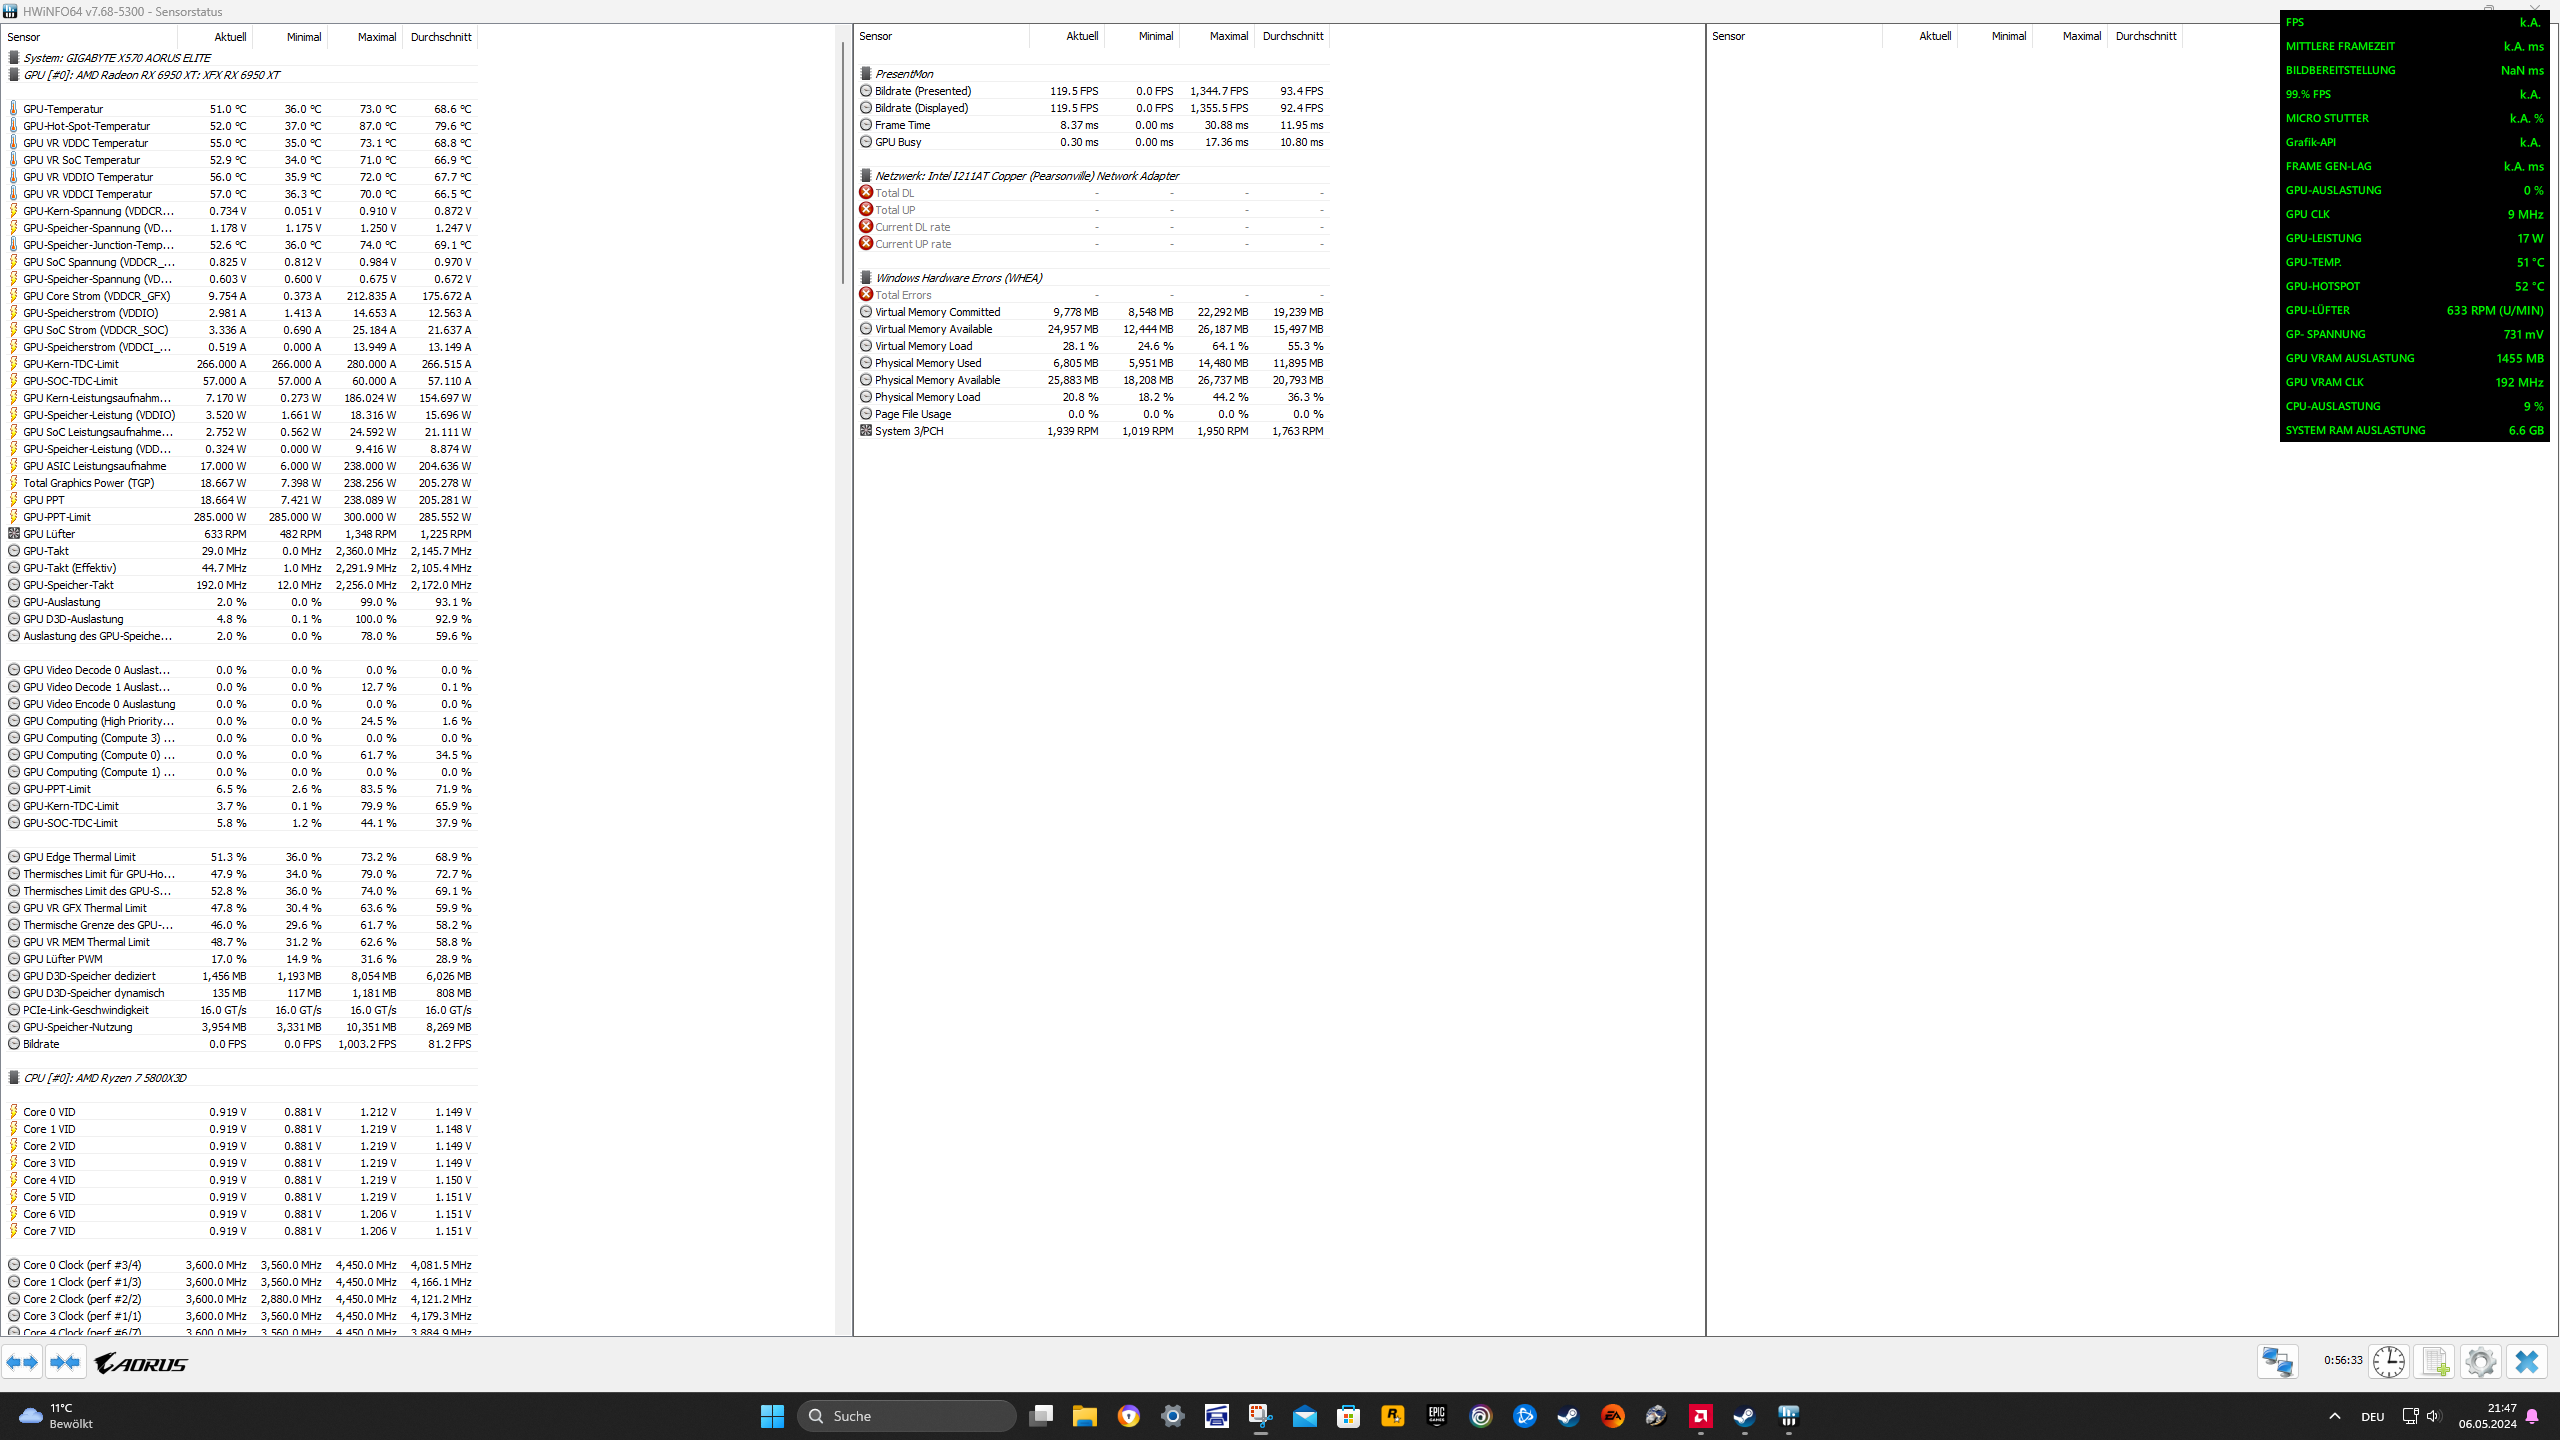
Task: Select the GPU RX 6950 XT group header
Action: (x=151, y=75)
